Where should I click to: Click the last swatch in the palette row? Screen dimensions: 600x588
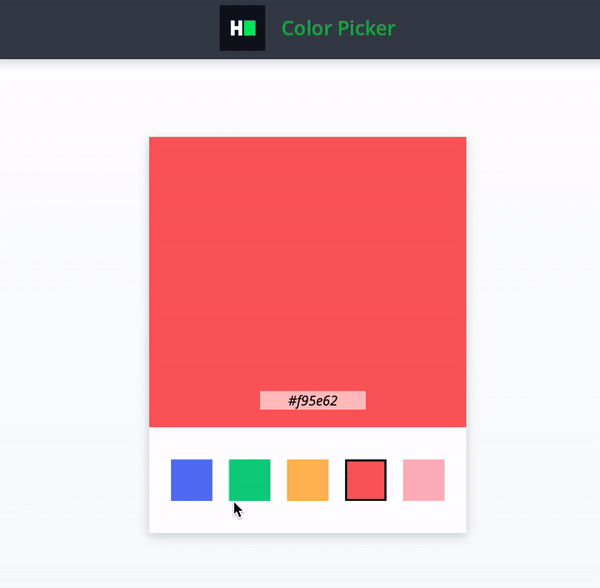tap(423, 480)
